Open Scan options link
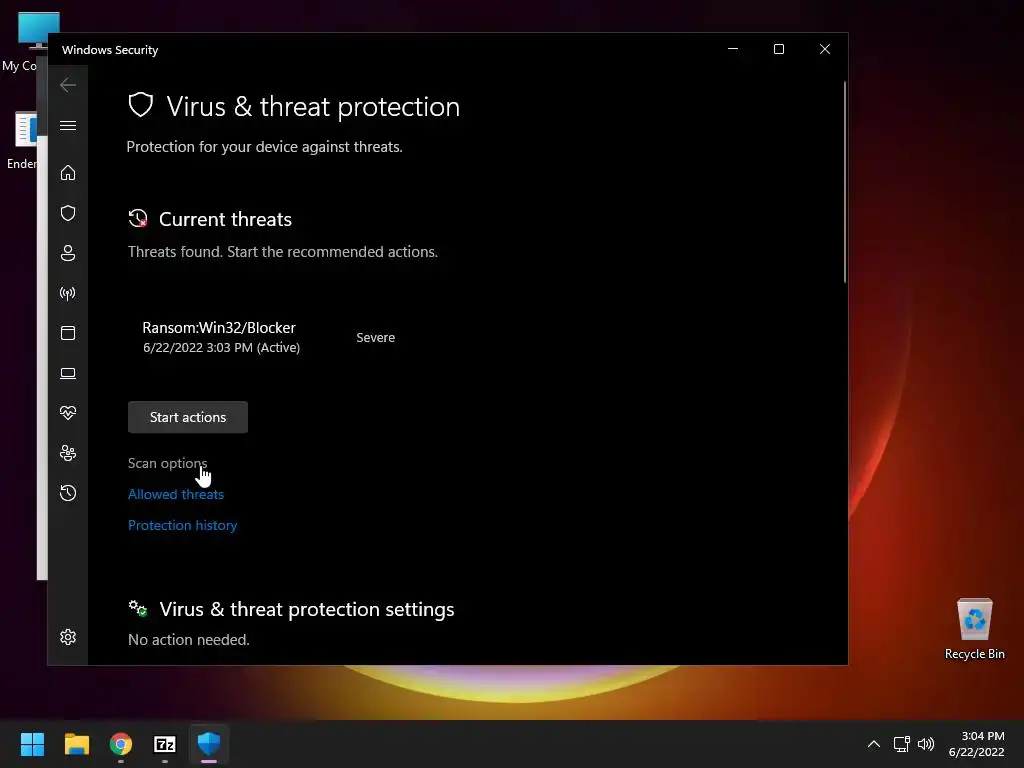 tap(167, 463)
